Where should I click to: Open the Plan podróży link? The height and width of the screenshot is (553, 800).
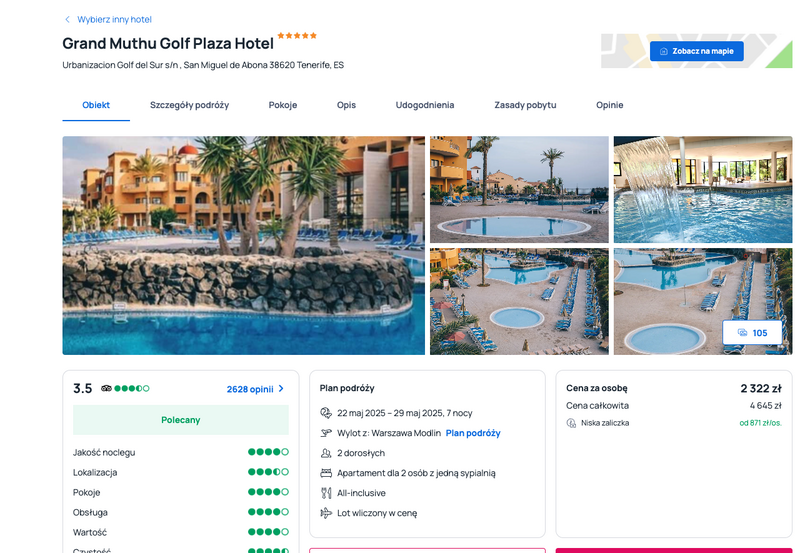click(x=473, y=433)
